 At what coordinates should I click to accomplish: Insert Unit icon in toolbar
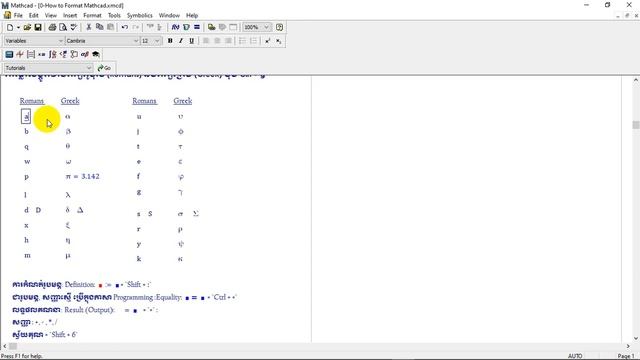click(x=186, y=27)
